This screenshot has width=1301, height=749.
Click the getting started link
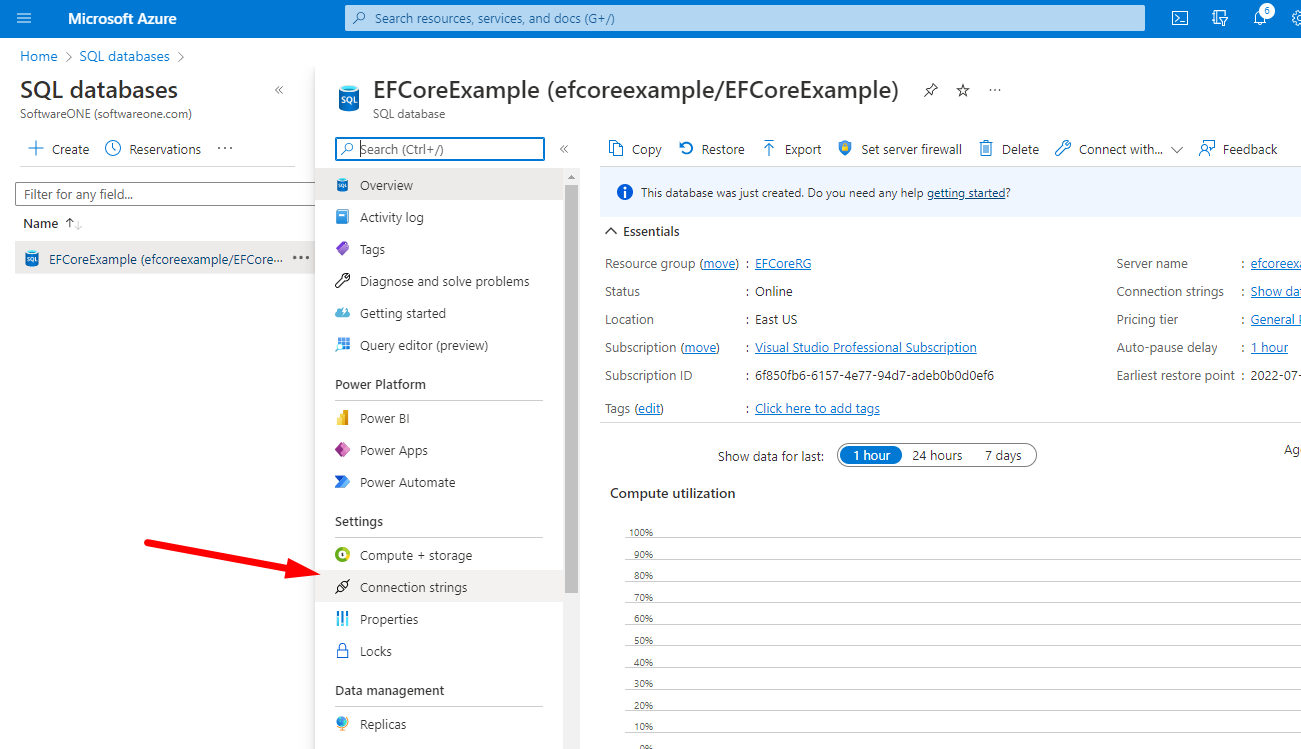(x=965, y=193)
